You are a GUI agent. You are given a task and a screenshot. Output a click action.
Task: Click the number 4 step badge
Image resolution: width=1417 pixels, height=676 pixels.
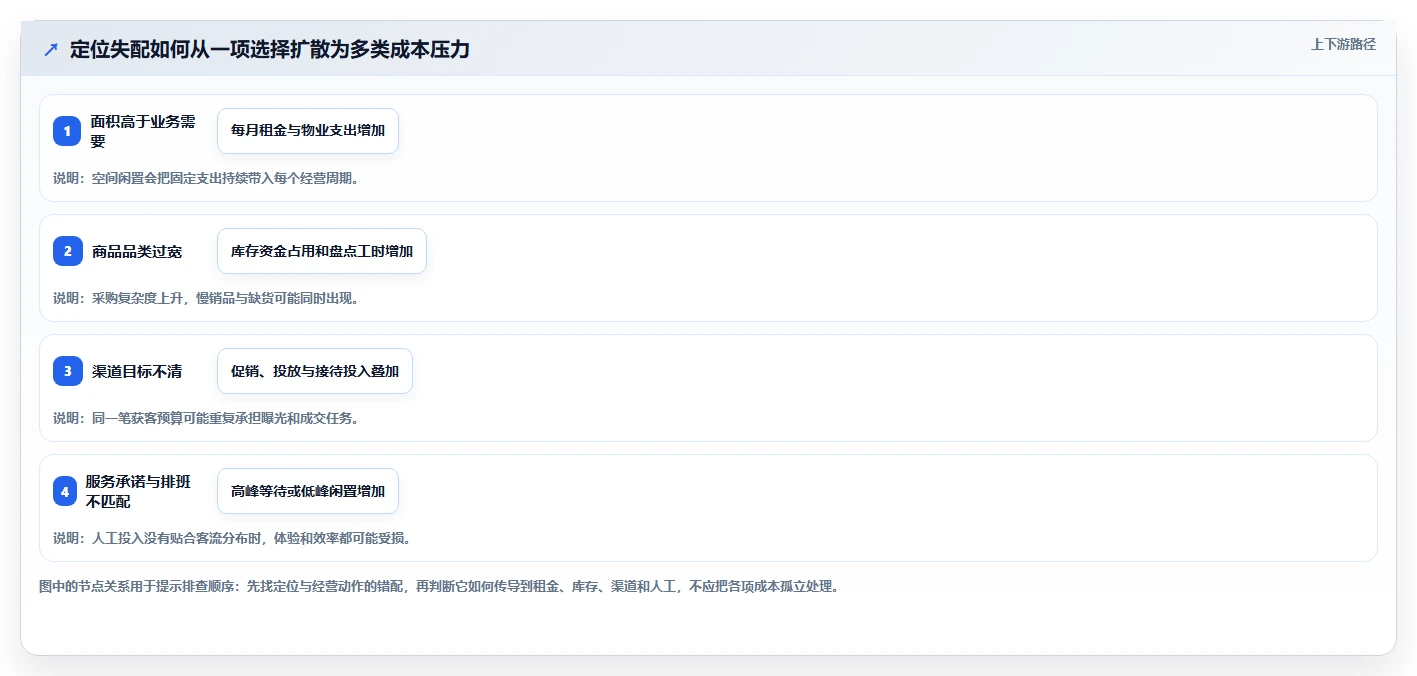(65, 491)
